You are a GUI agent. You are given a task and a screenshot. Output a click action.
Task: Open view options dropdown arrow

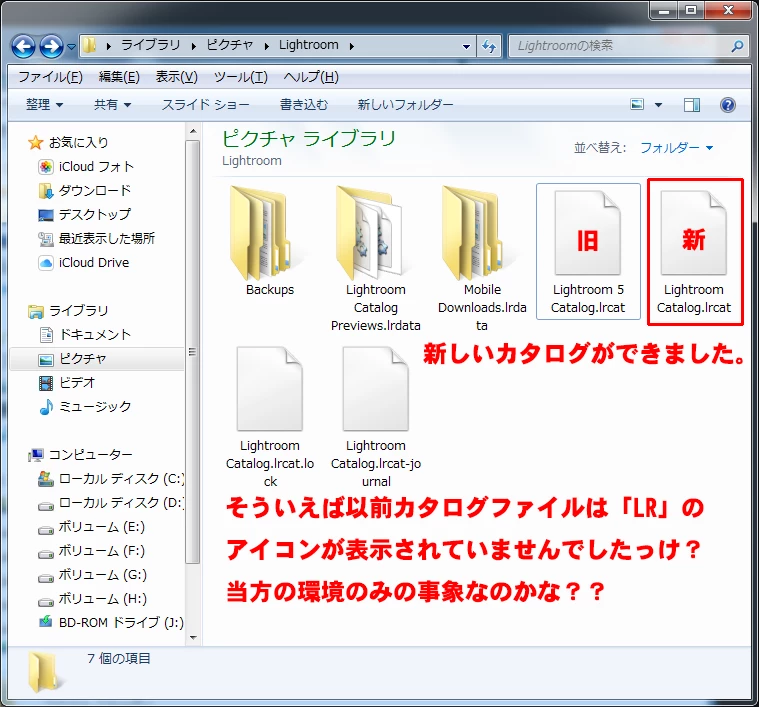(658, 105)
